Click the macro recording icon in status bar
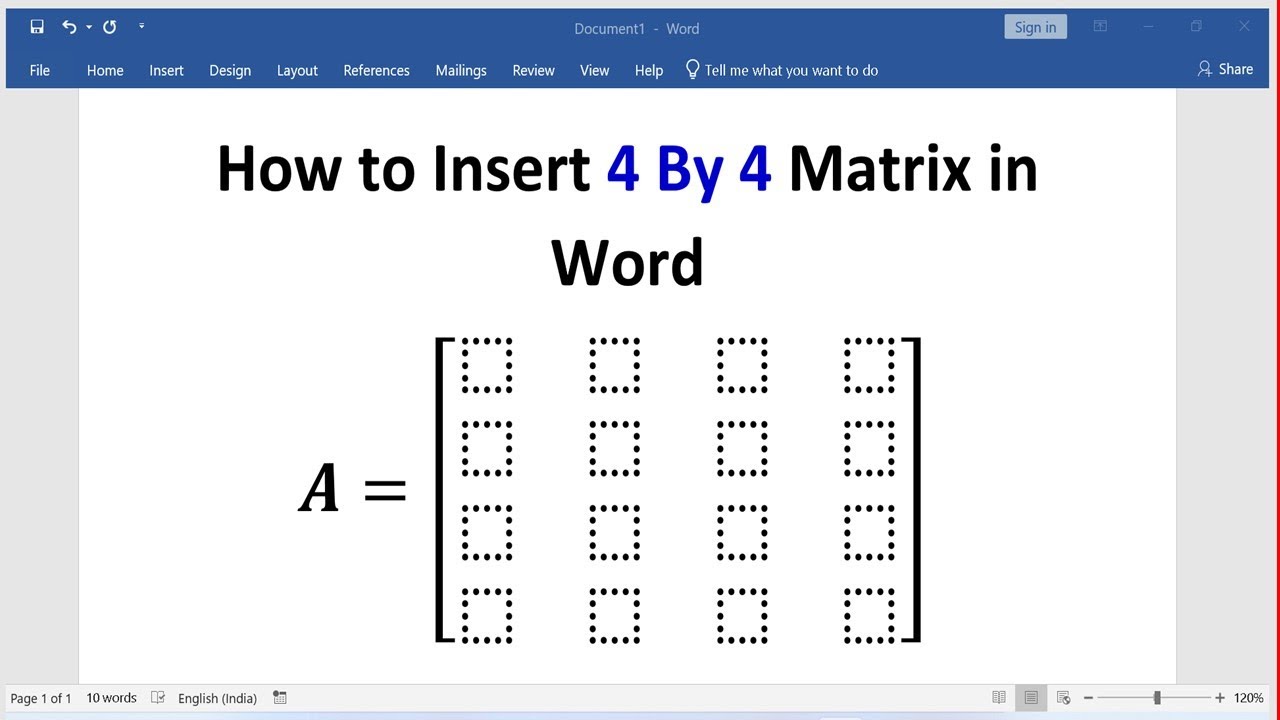The width and height of the screenshot is (1280, 720). pyautogui.click(x=280, y=698)
